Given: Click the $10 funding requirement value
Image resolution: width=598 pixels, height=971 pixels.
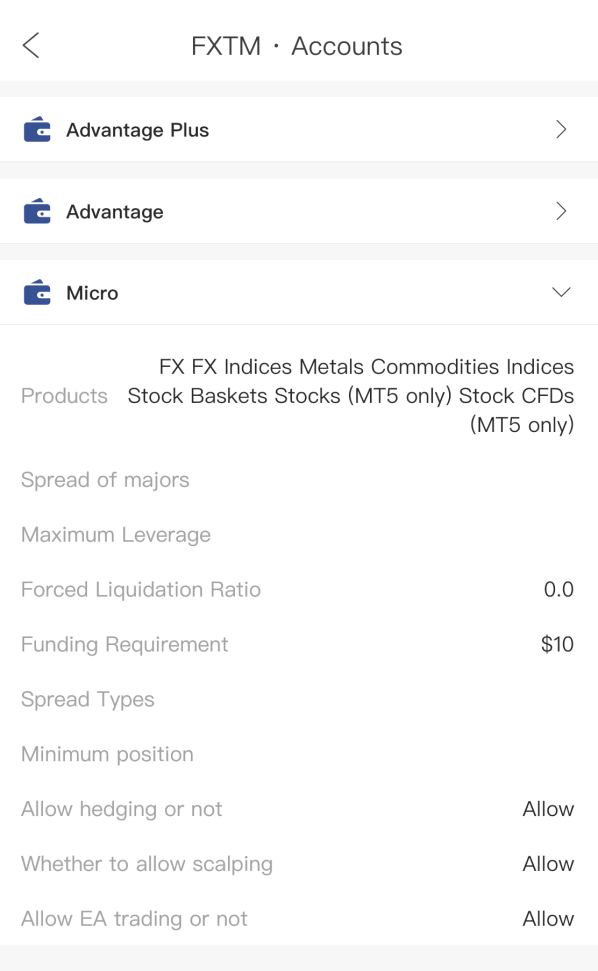Looking at the screenshot, I should pyautogui.click(x=557, y=644).
